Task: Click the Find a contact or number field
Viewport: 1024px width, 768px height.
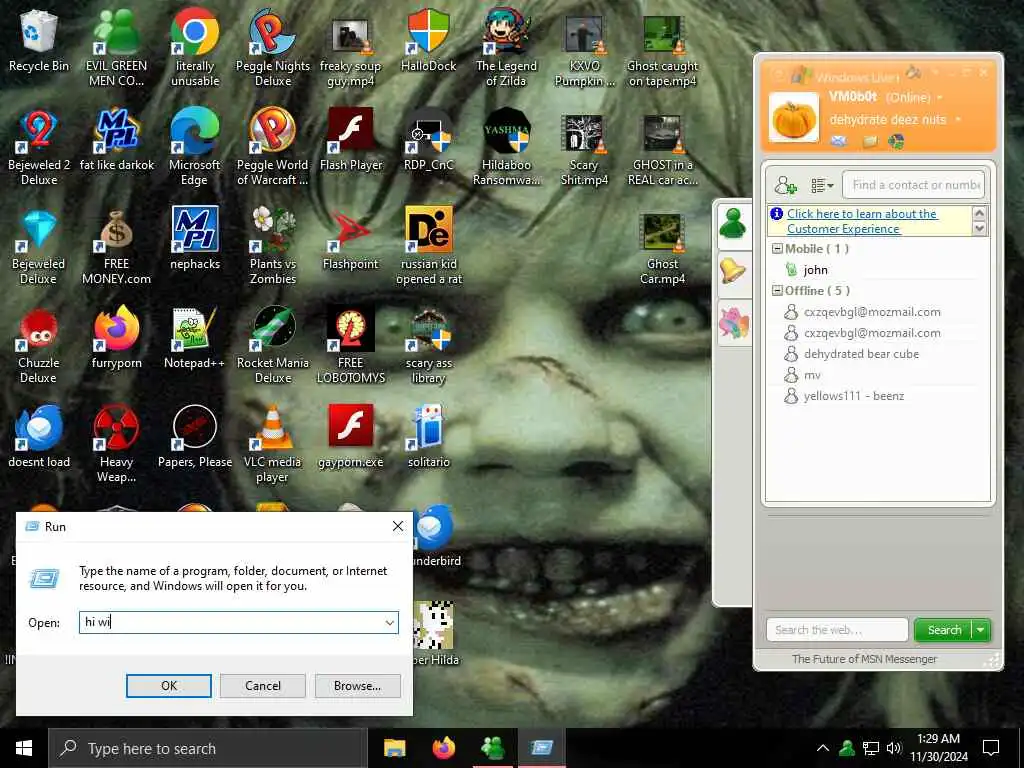Action: point(913,185)
